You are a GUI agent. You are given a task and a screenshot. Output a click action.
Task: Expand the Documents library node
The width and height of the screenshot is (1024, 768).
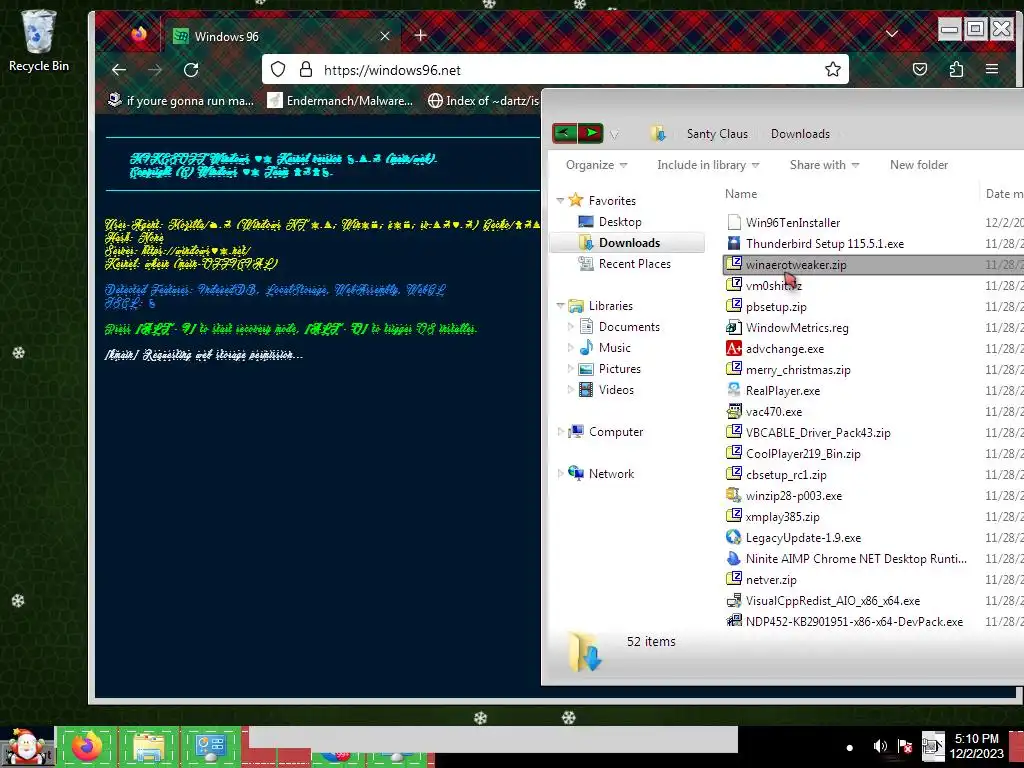point(570,327)
